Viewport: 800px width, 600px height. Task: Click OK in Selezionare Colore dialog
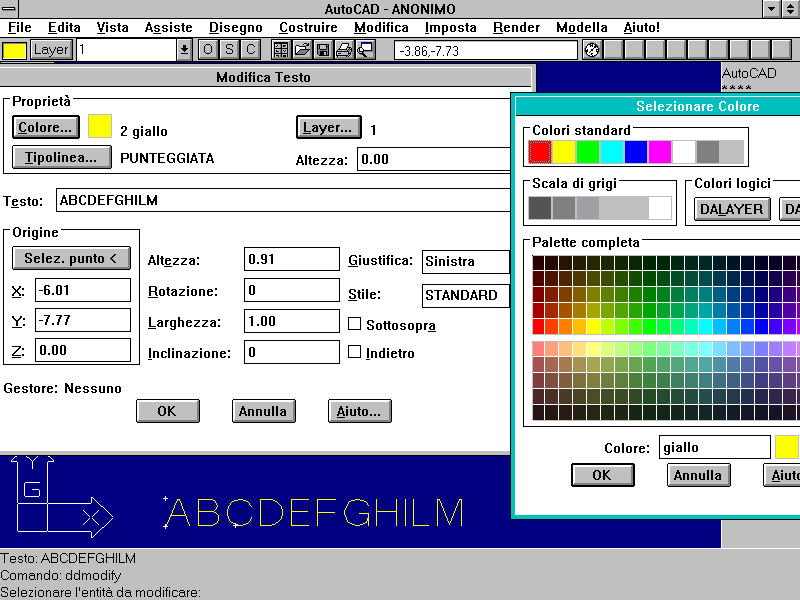602,475
